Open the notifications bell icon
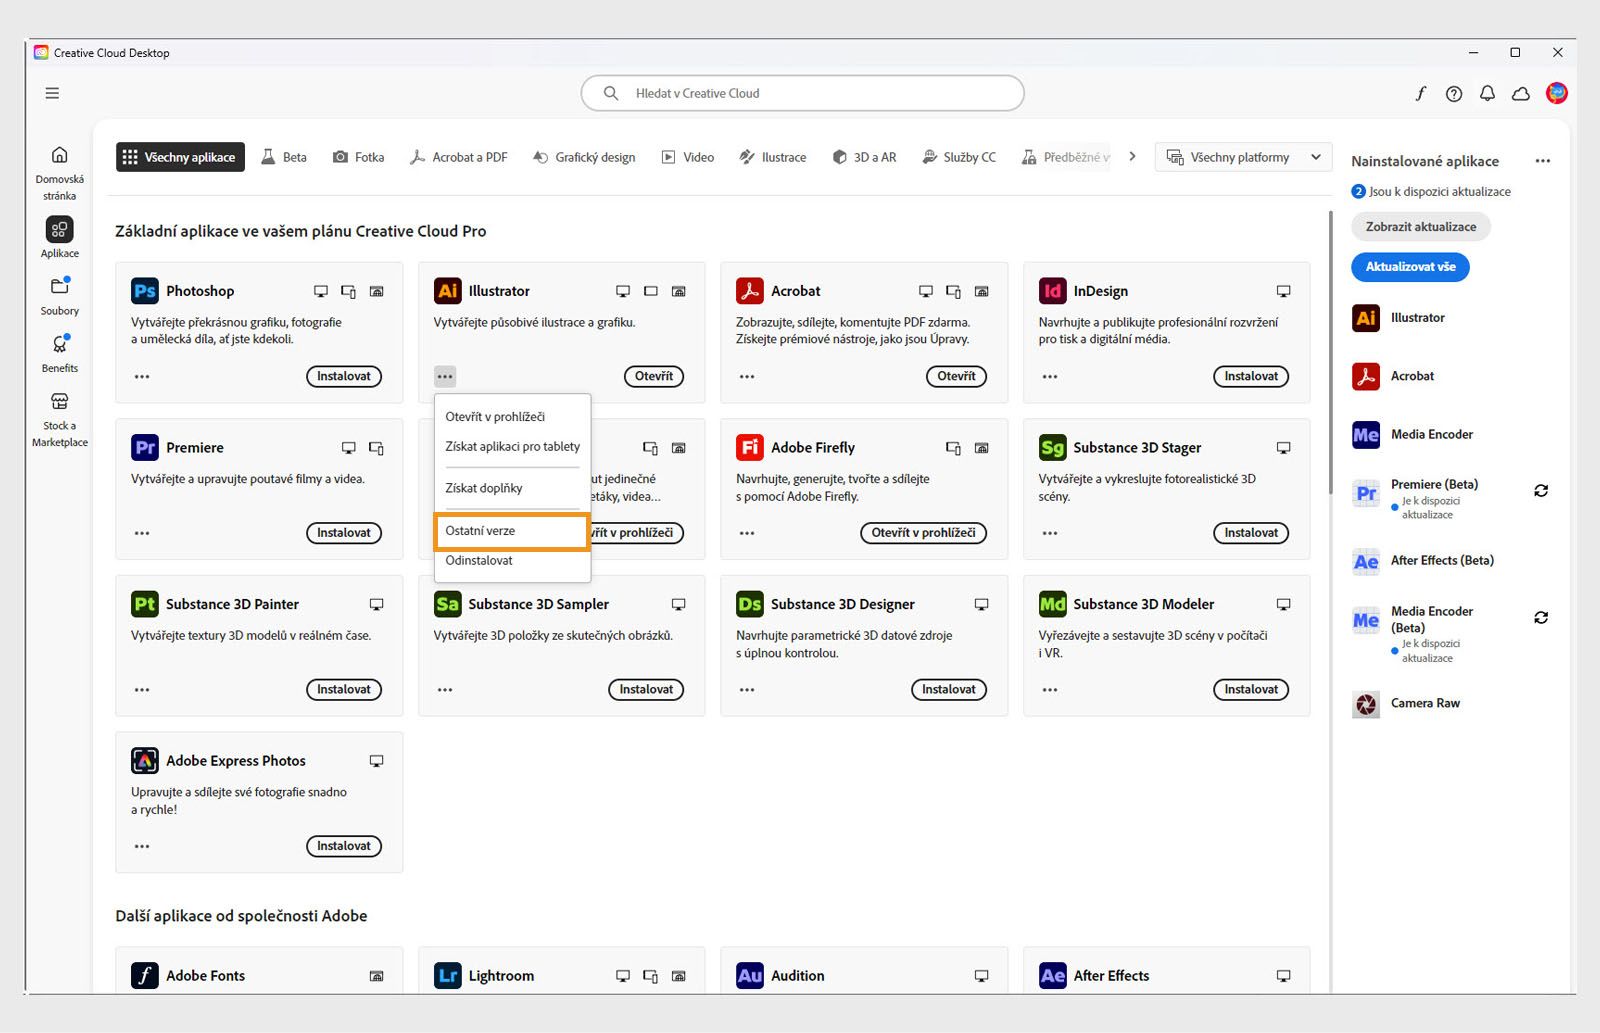 [1488, 93]
